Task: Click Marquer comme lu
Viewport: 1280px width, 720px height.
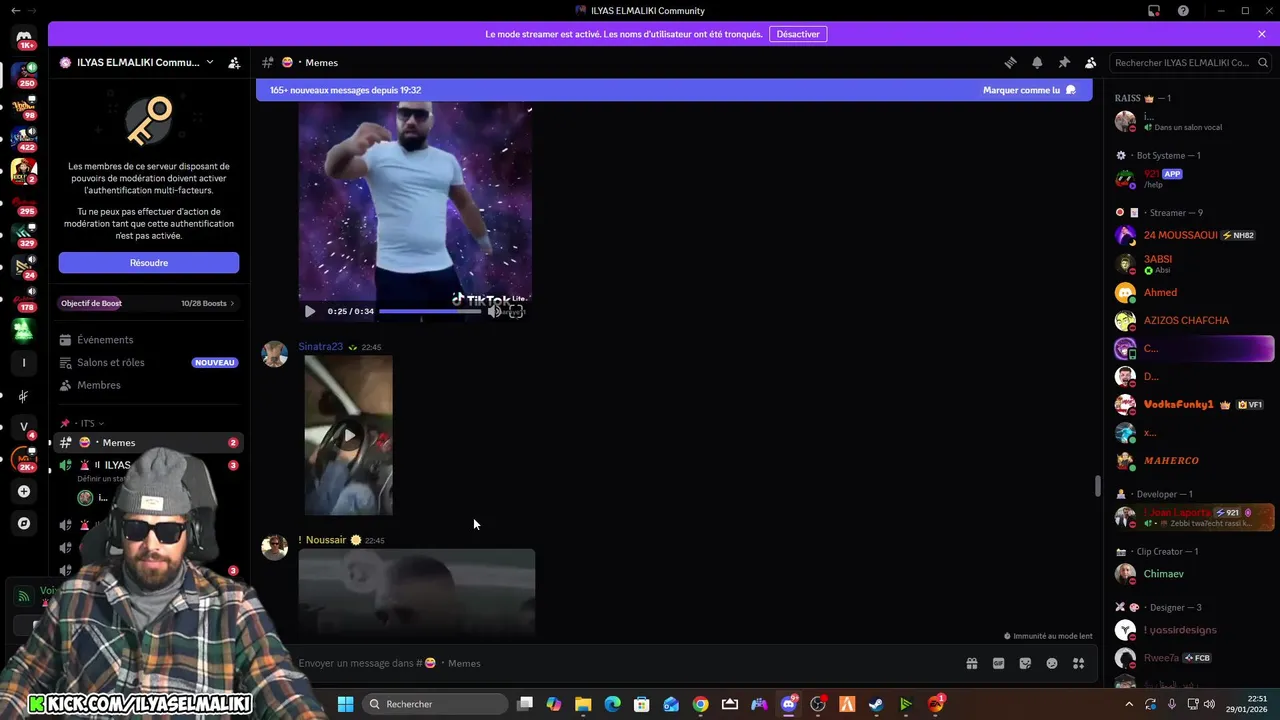Action: [1029, 90]
